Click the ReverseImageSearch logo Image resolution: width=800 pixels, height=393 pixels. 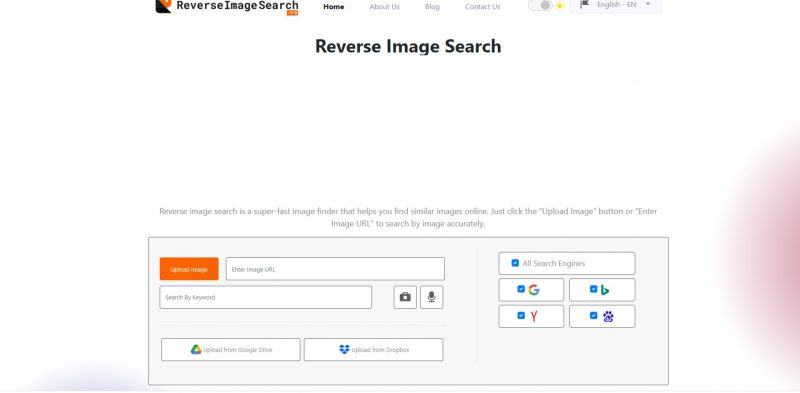pyautogui.click(x=227, y=7)
